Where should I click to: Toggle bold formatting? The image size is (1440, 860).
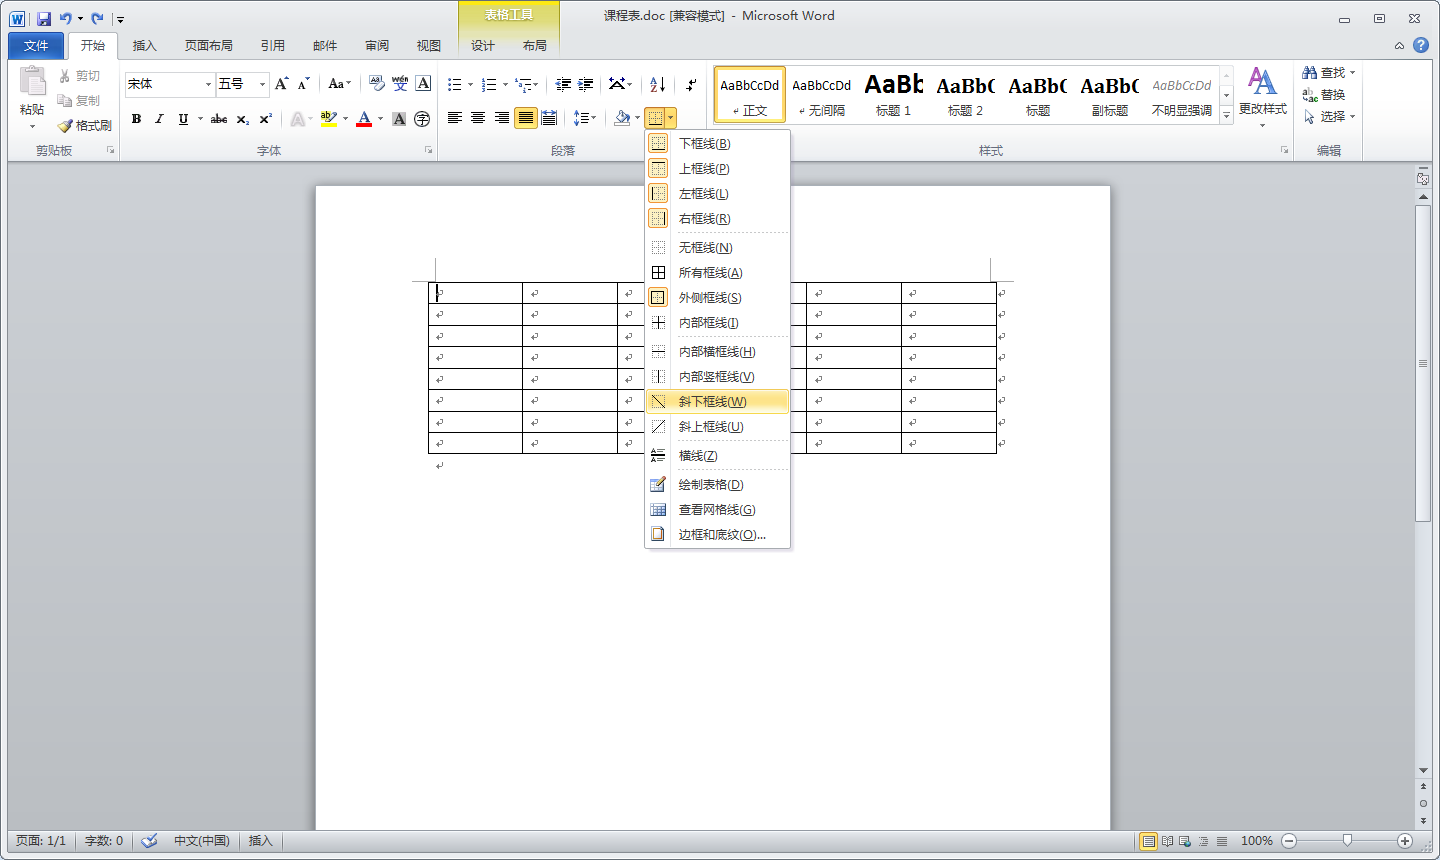tap(136, 119)
